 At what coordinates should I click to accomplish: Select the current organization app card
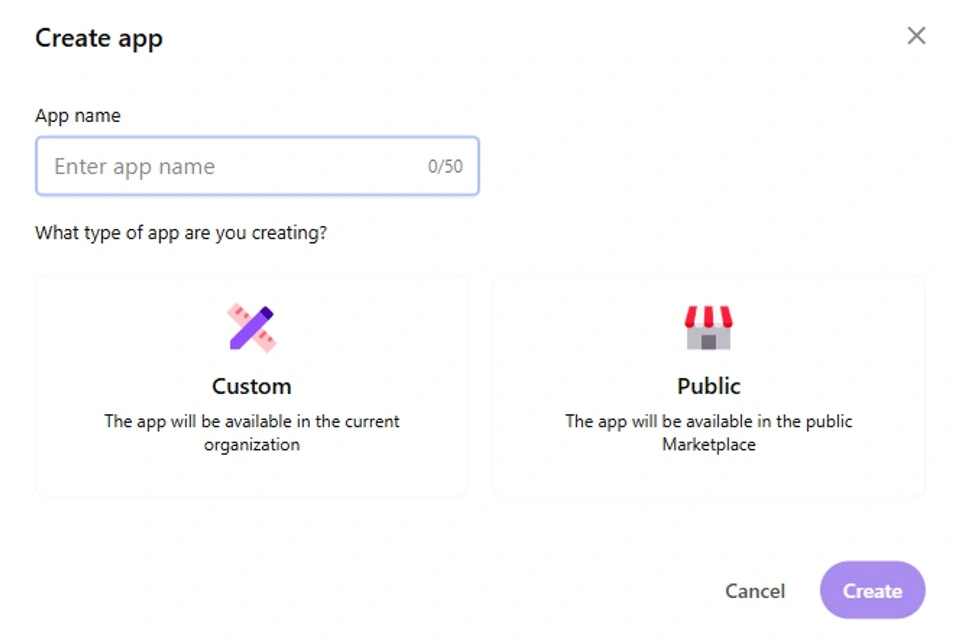point(251,385)
